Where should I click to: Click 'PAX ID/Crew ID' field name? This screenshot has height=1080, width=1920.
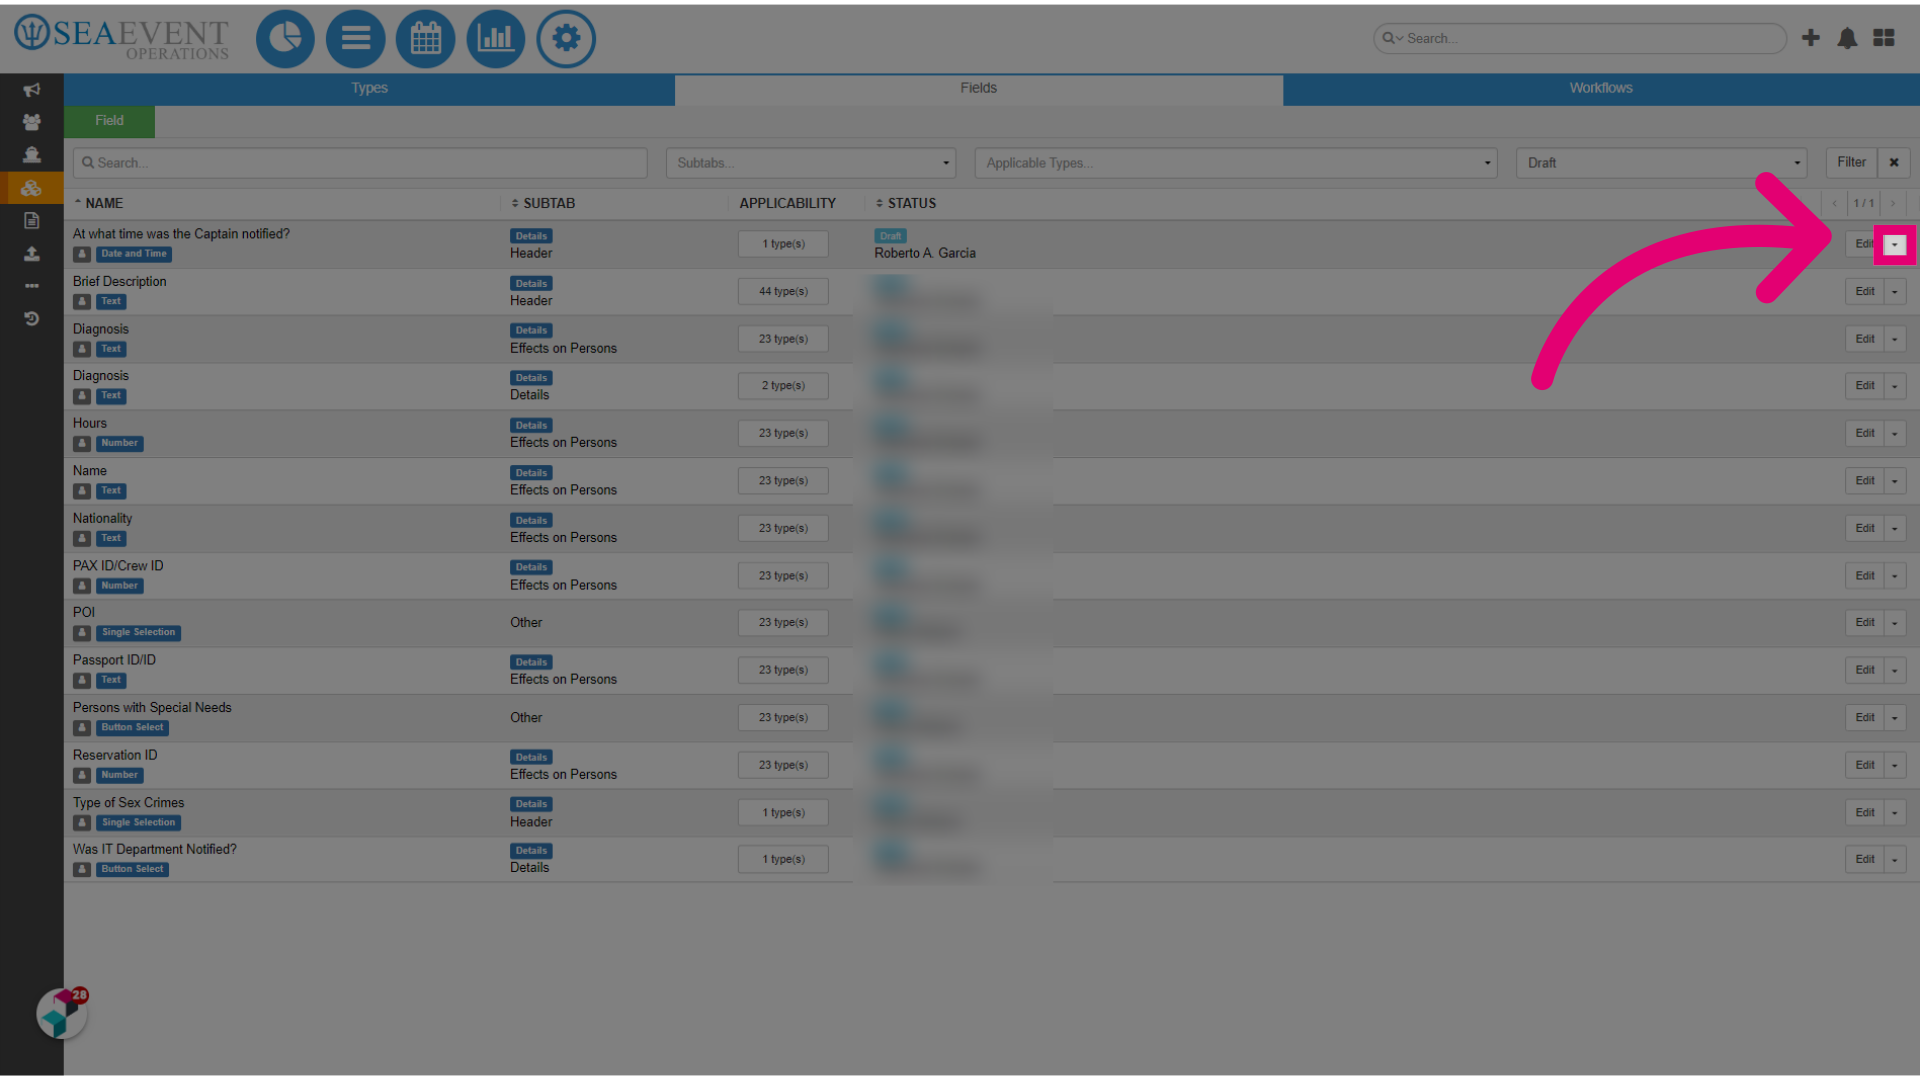coord(118,566)
